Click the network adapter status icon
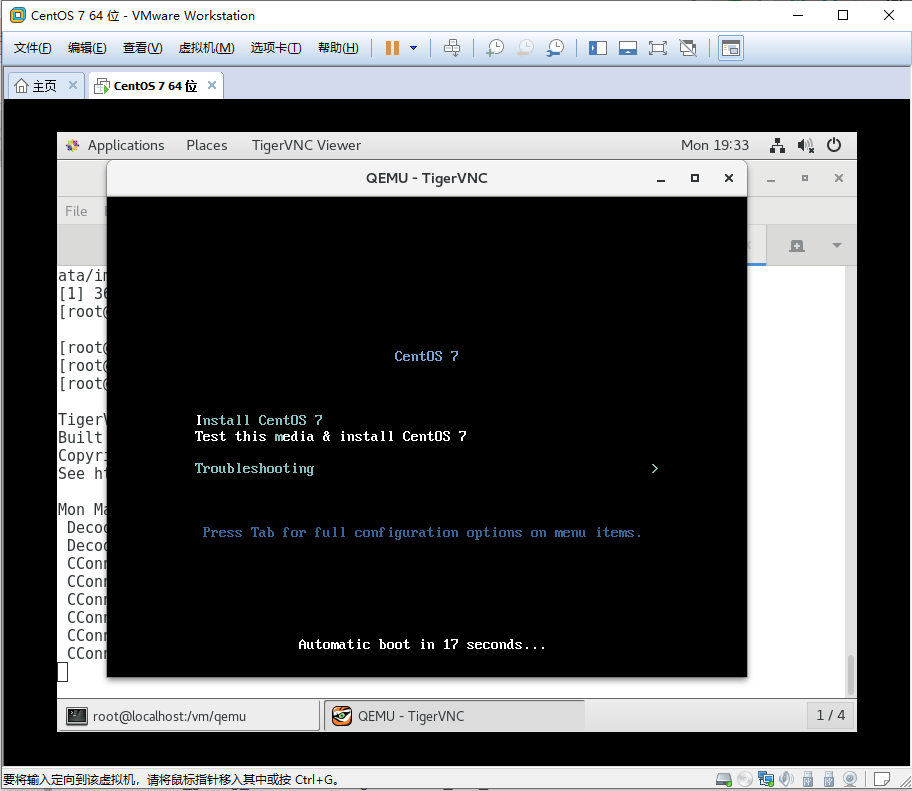Screen dimensions: 912x791 point(766,779)
